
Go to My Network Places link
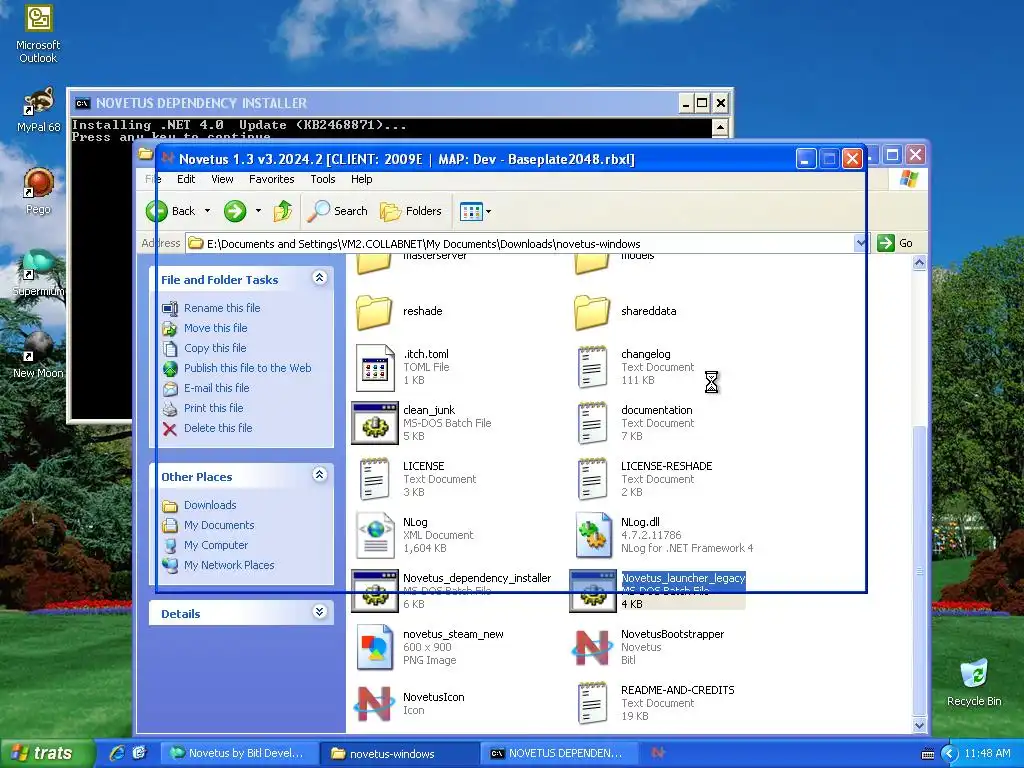coord(229,565)
